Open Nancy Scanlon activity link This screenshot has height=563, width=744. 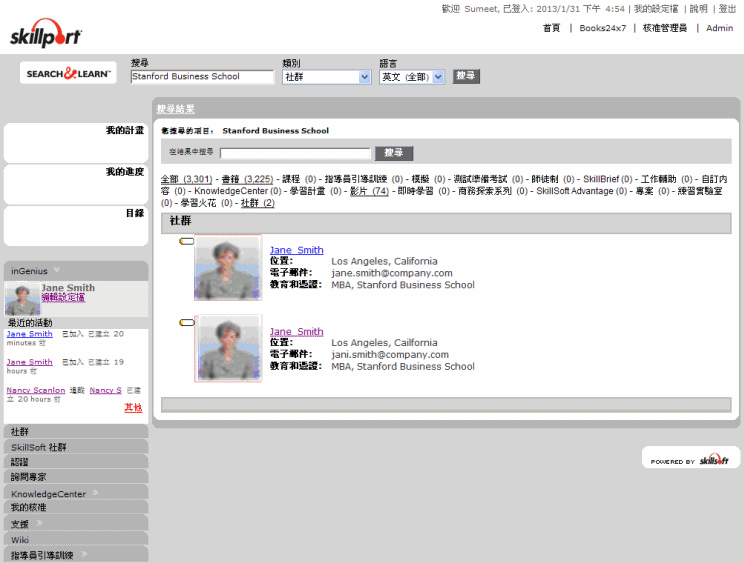(36, 390)
